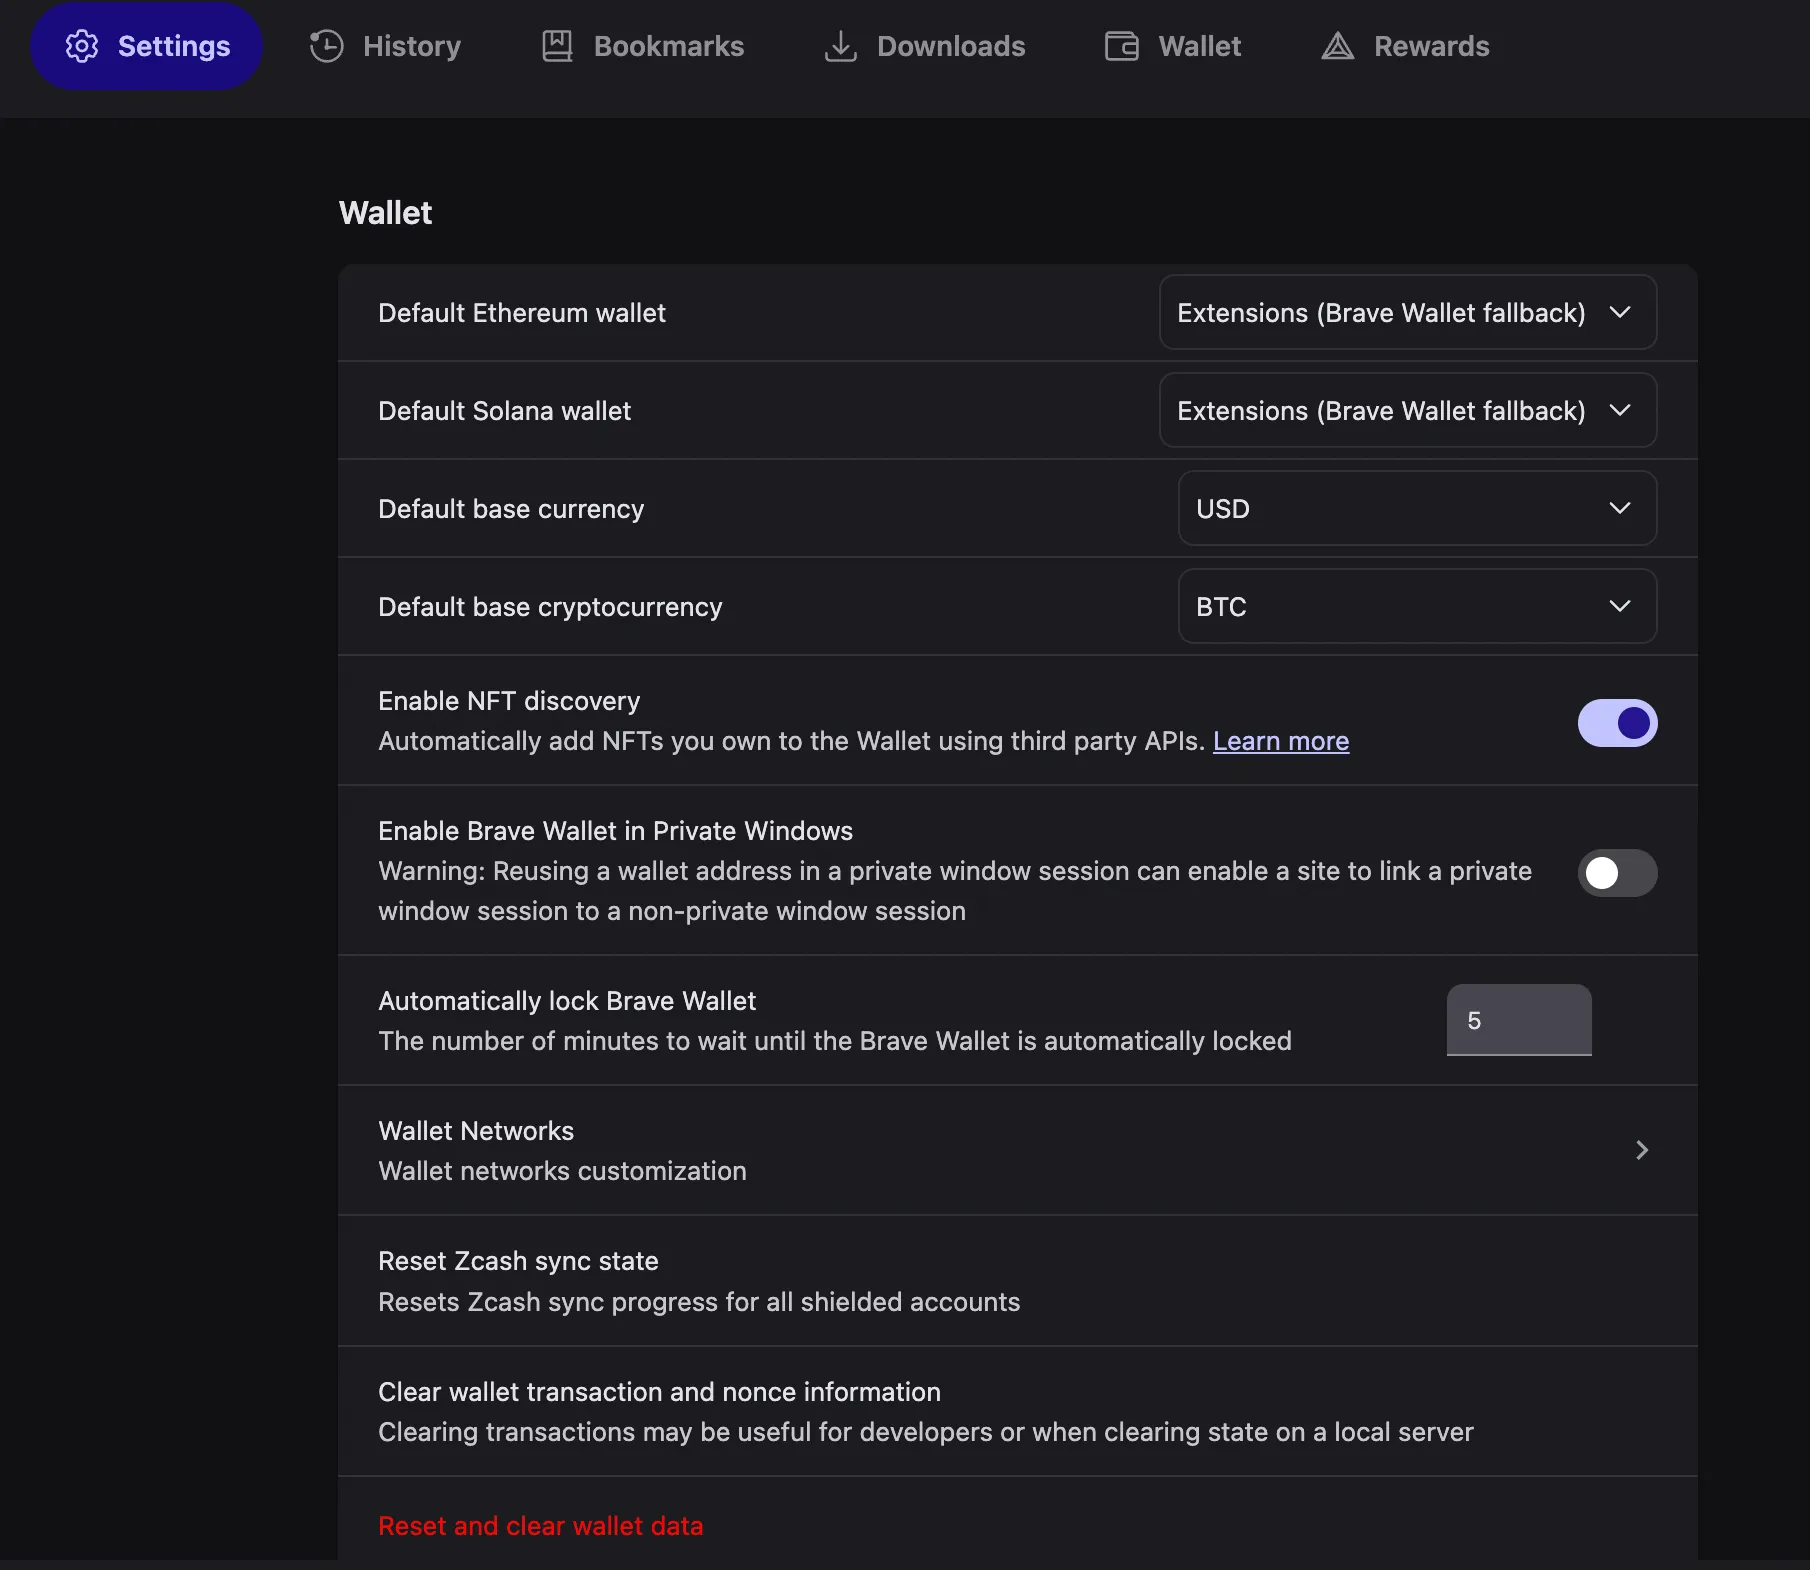Click the private window warning description text

[955, 891]
